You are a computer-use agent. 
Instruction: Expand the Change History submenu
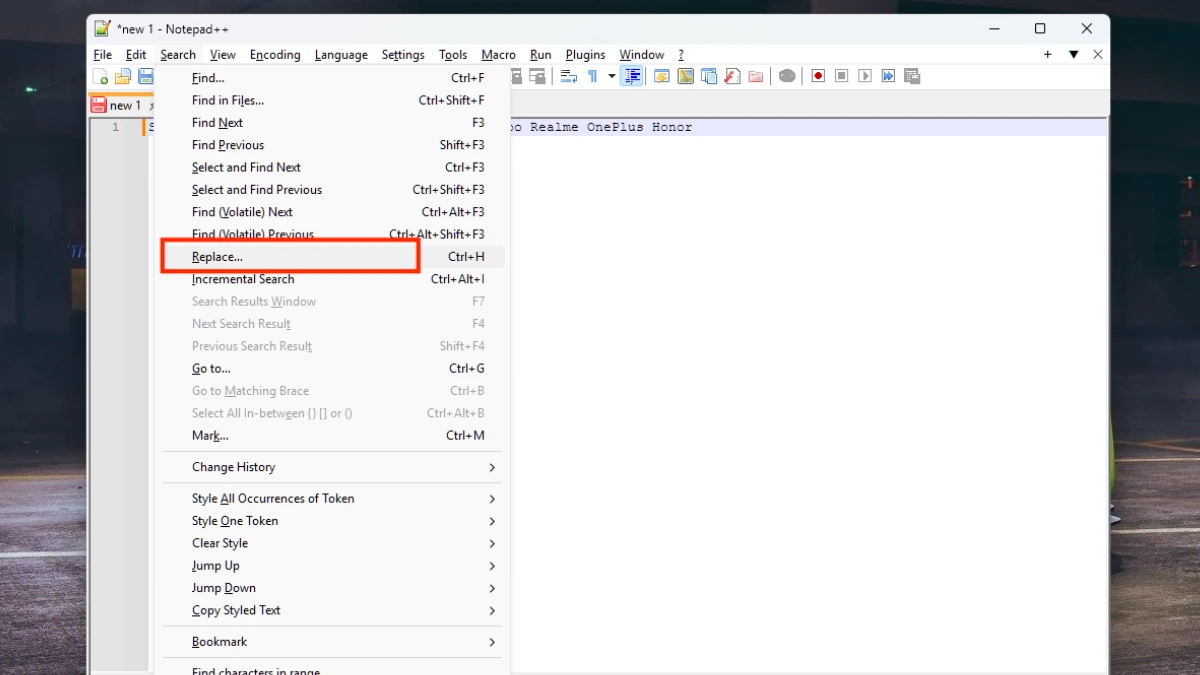334,467
